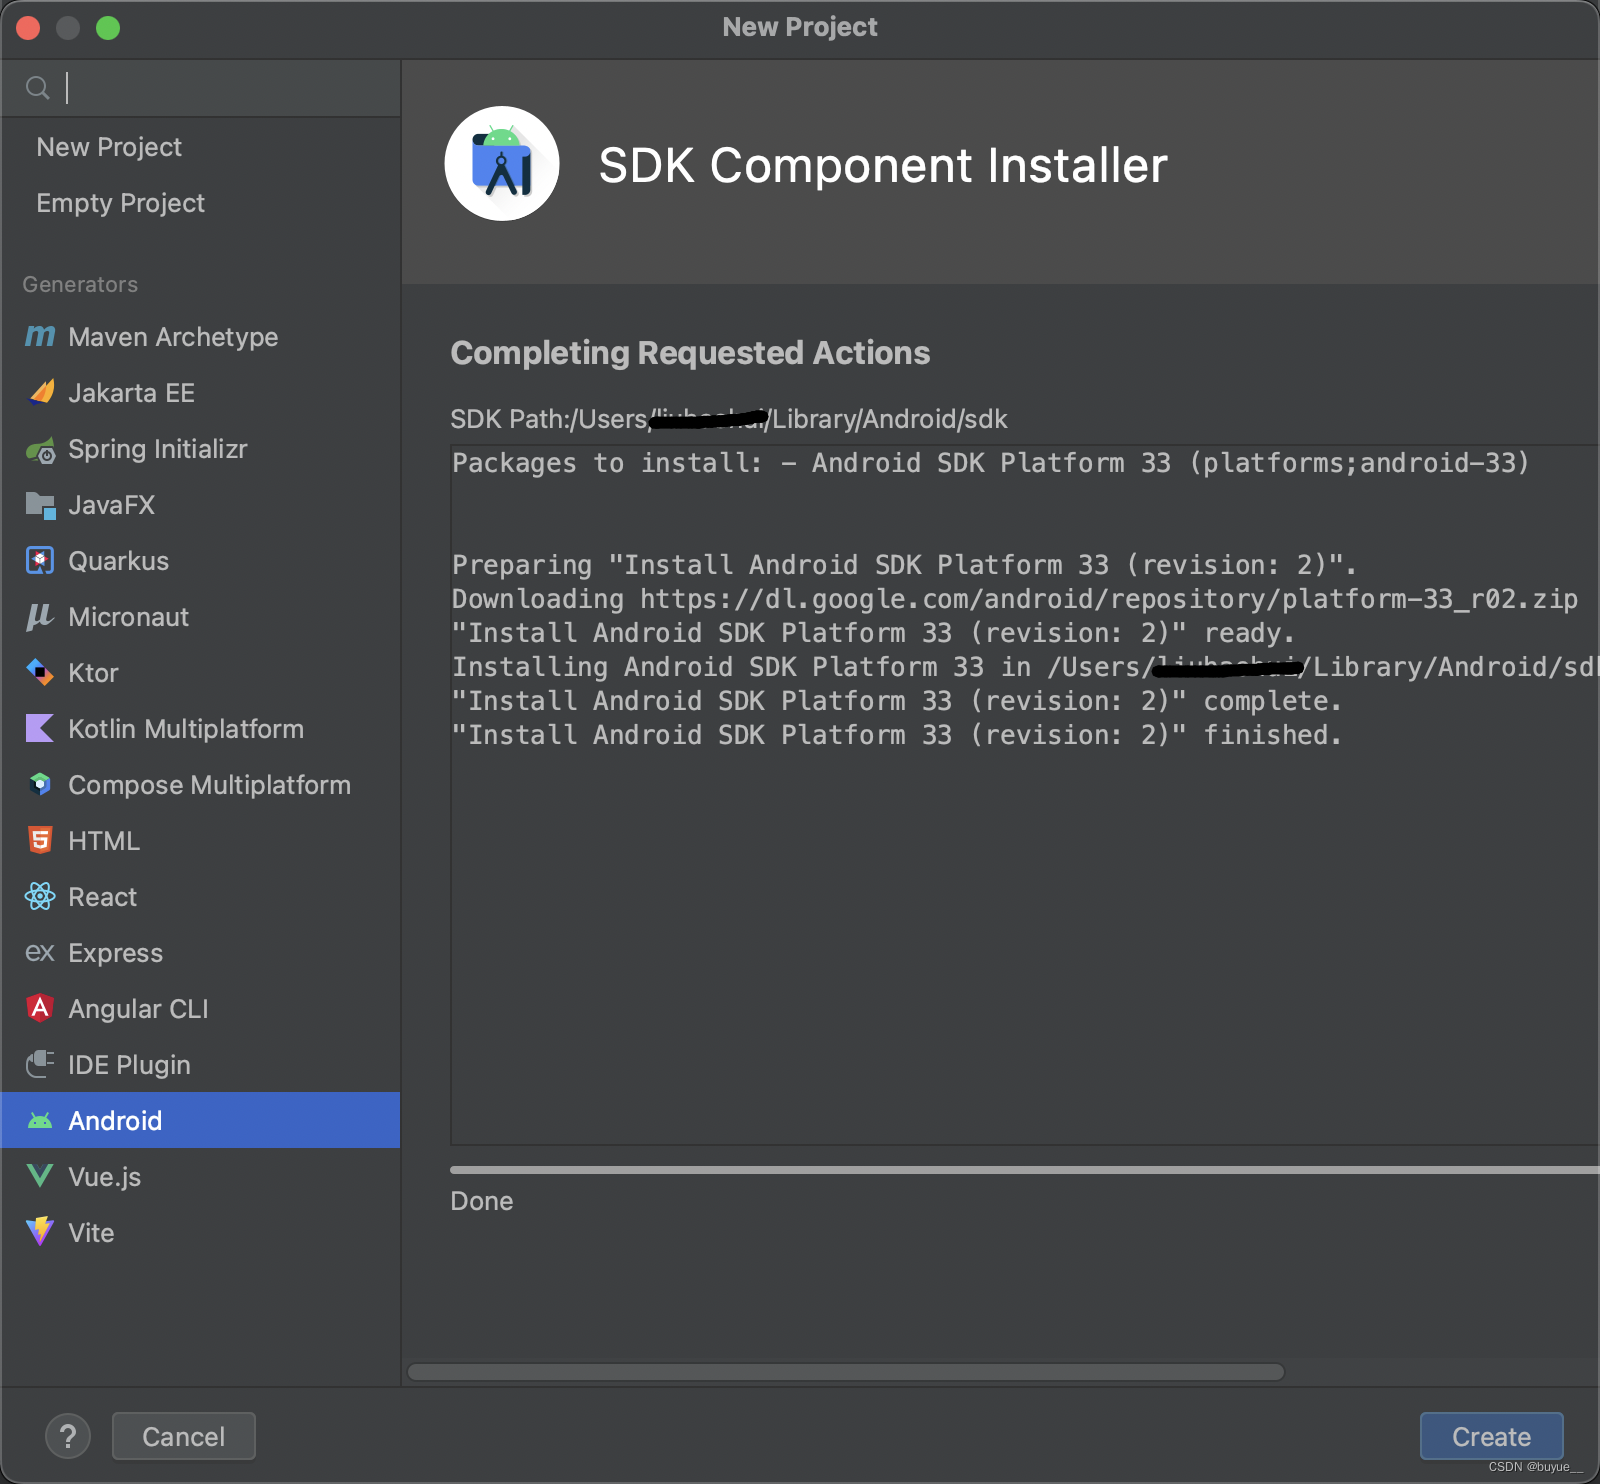
Task: Click the search magnifier icon
Action: pos(38,89)
